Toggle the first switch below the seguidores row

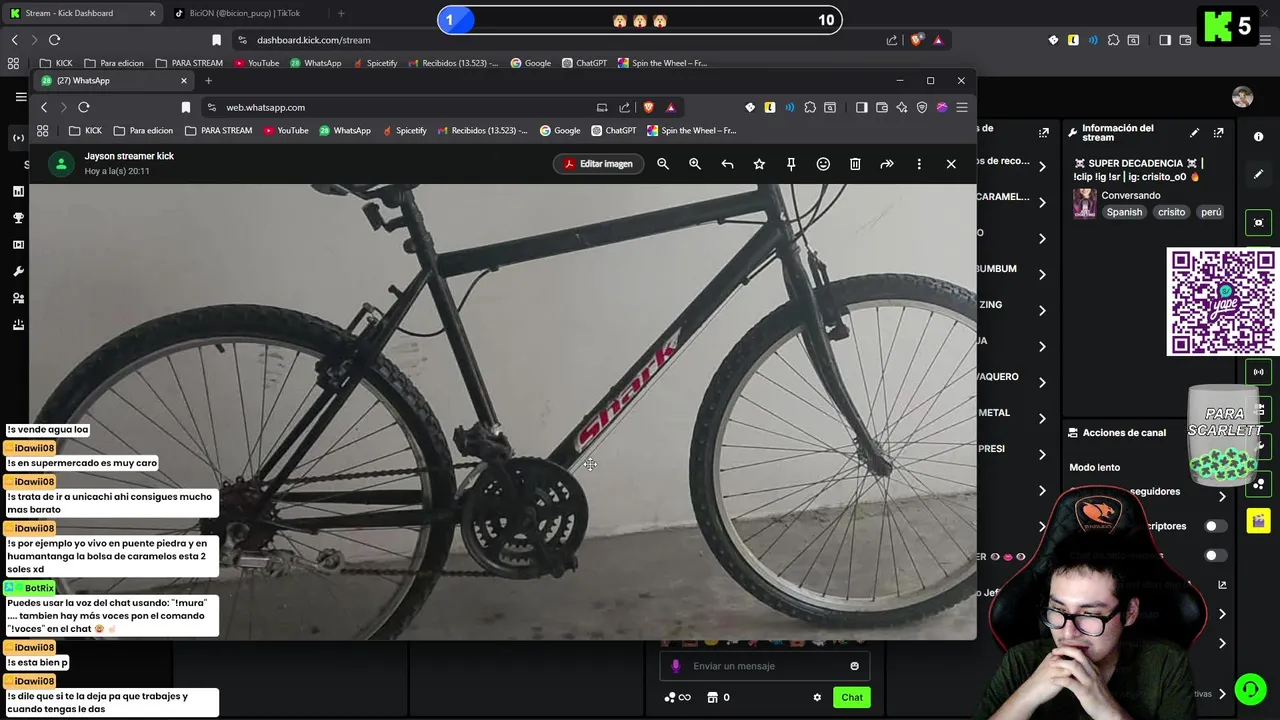coord(1215,526)
